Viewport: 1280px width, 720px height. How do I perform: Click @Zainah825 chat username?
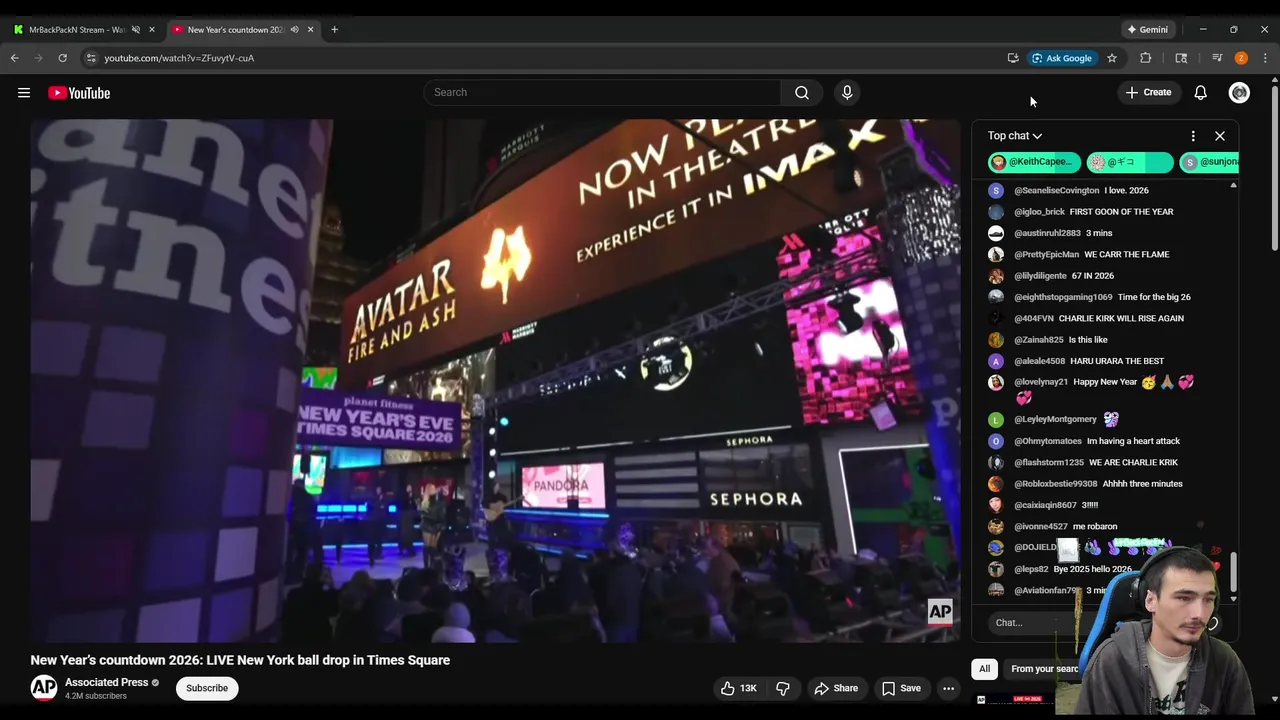[x=1038, y=340]
